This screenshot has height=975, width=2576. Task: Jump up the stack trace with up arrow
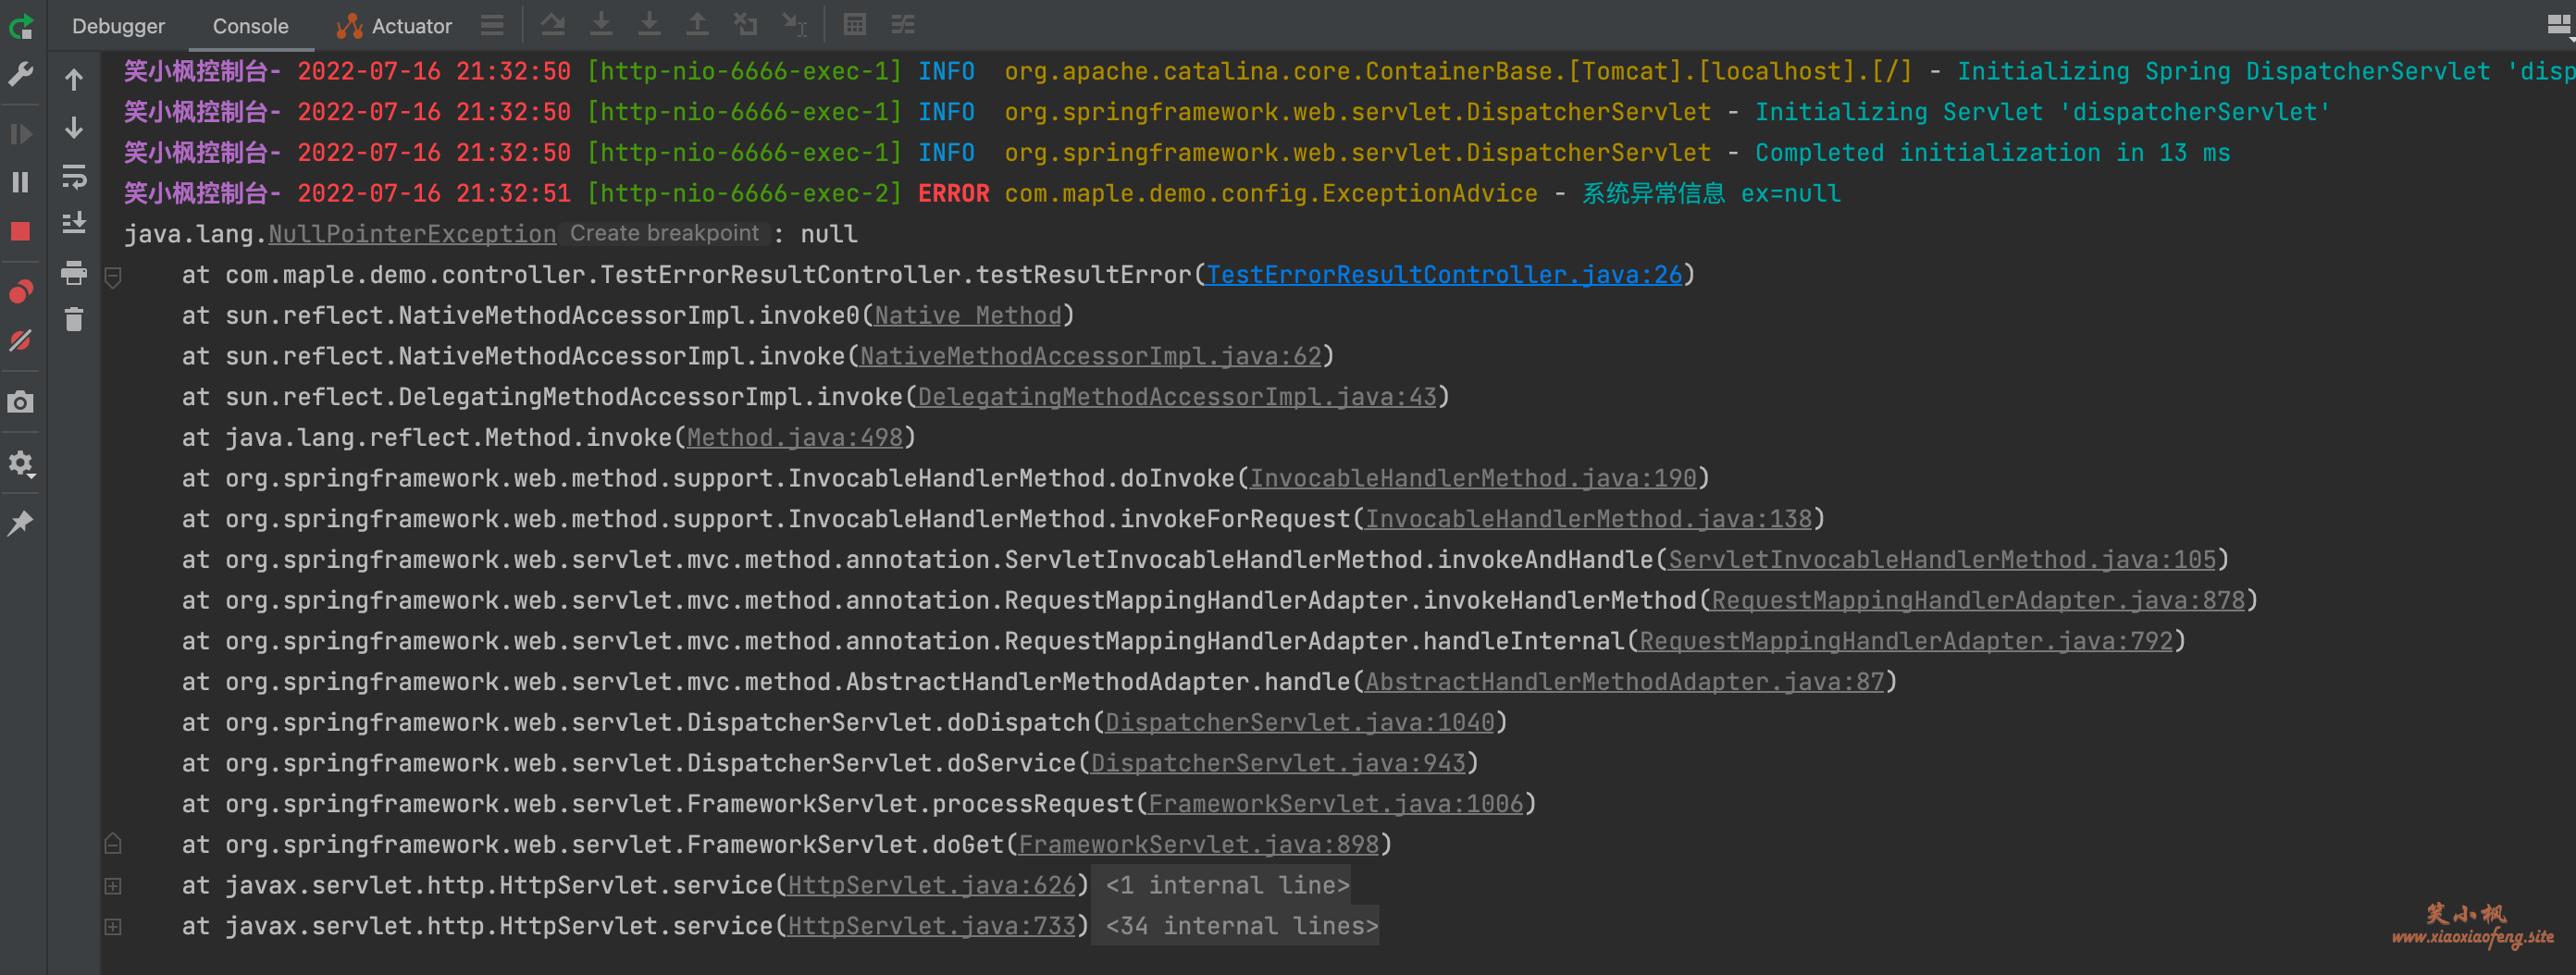(x=74, y=79)
